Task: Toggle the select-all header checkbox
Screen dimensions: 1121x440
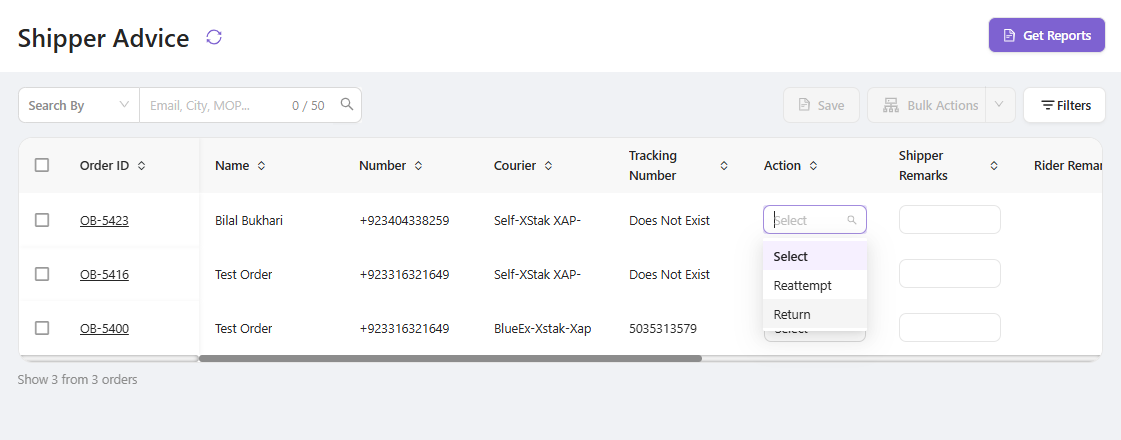Action: 42,165
